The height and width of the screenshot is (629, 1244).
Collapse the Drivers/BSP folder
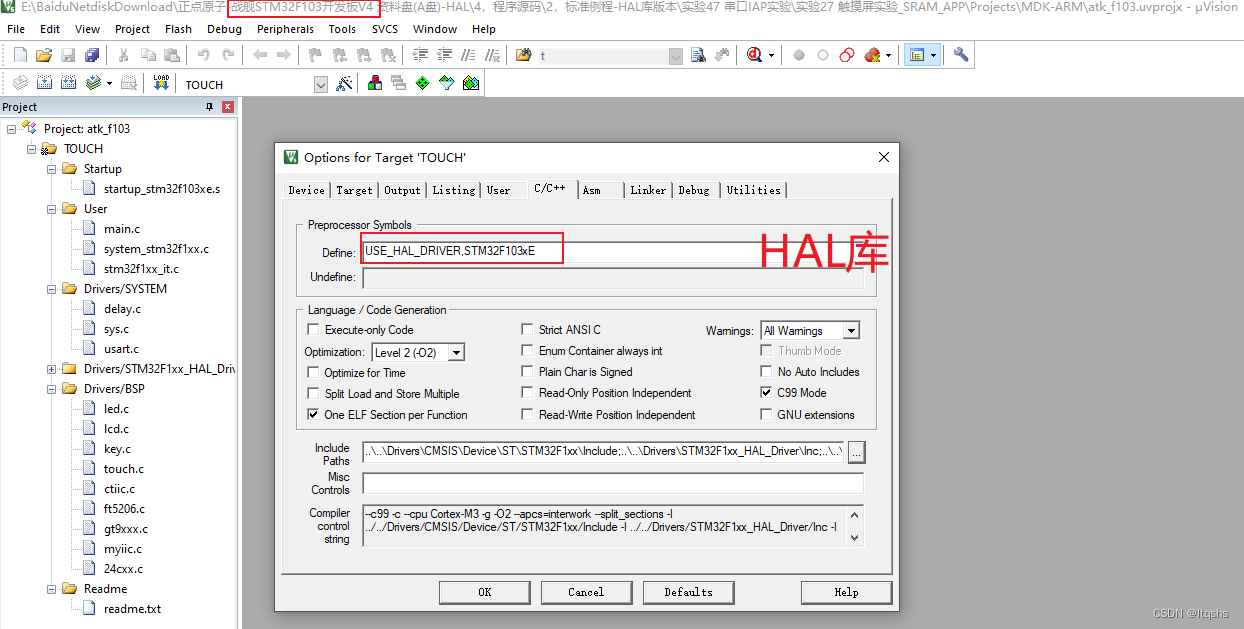pyautogui.click(x=52, y=389)
